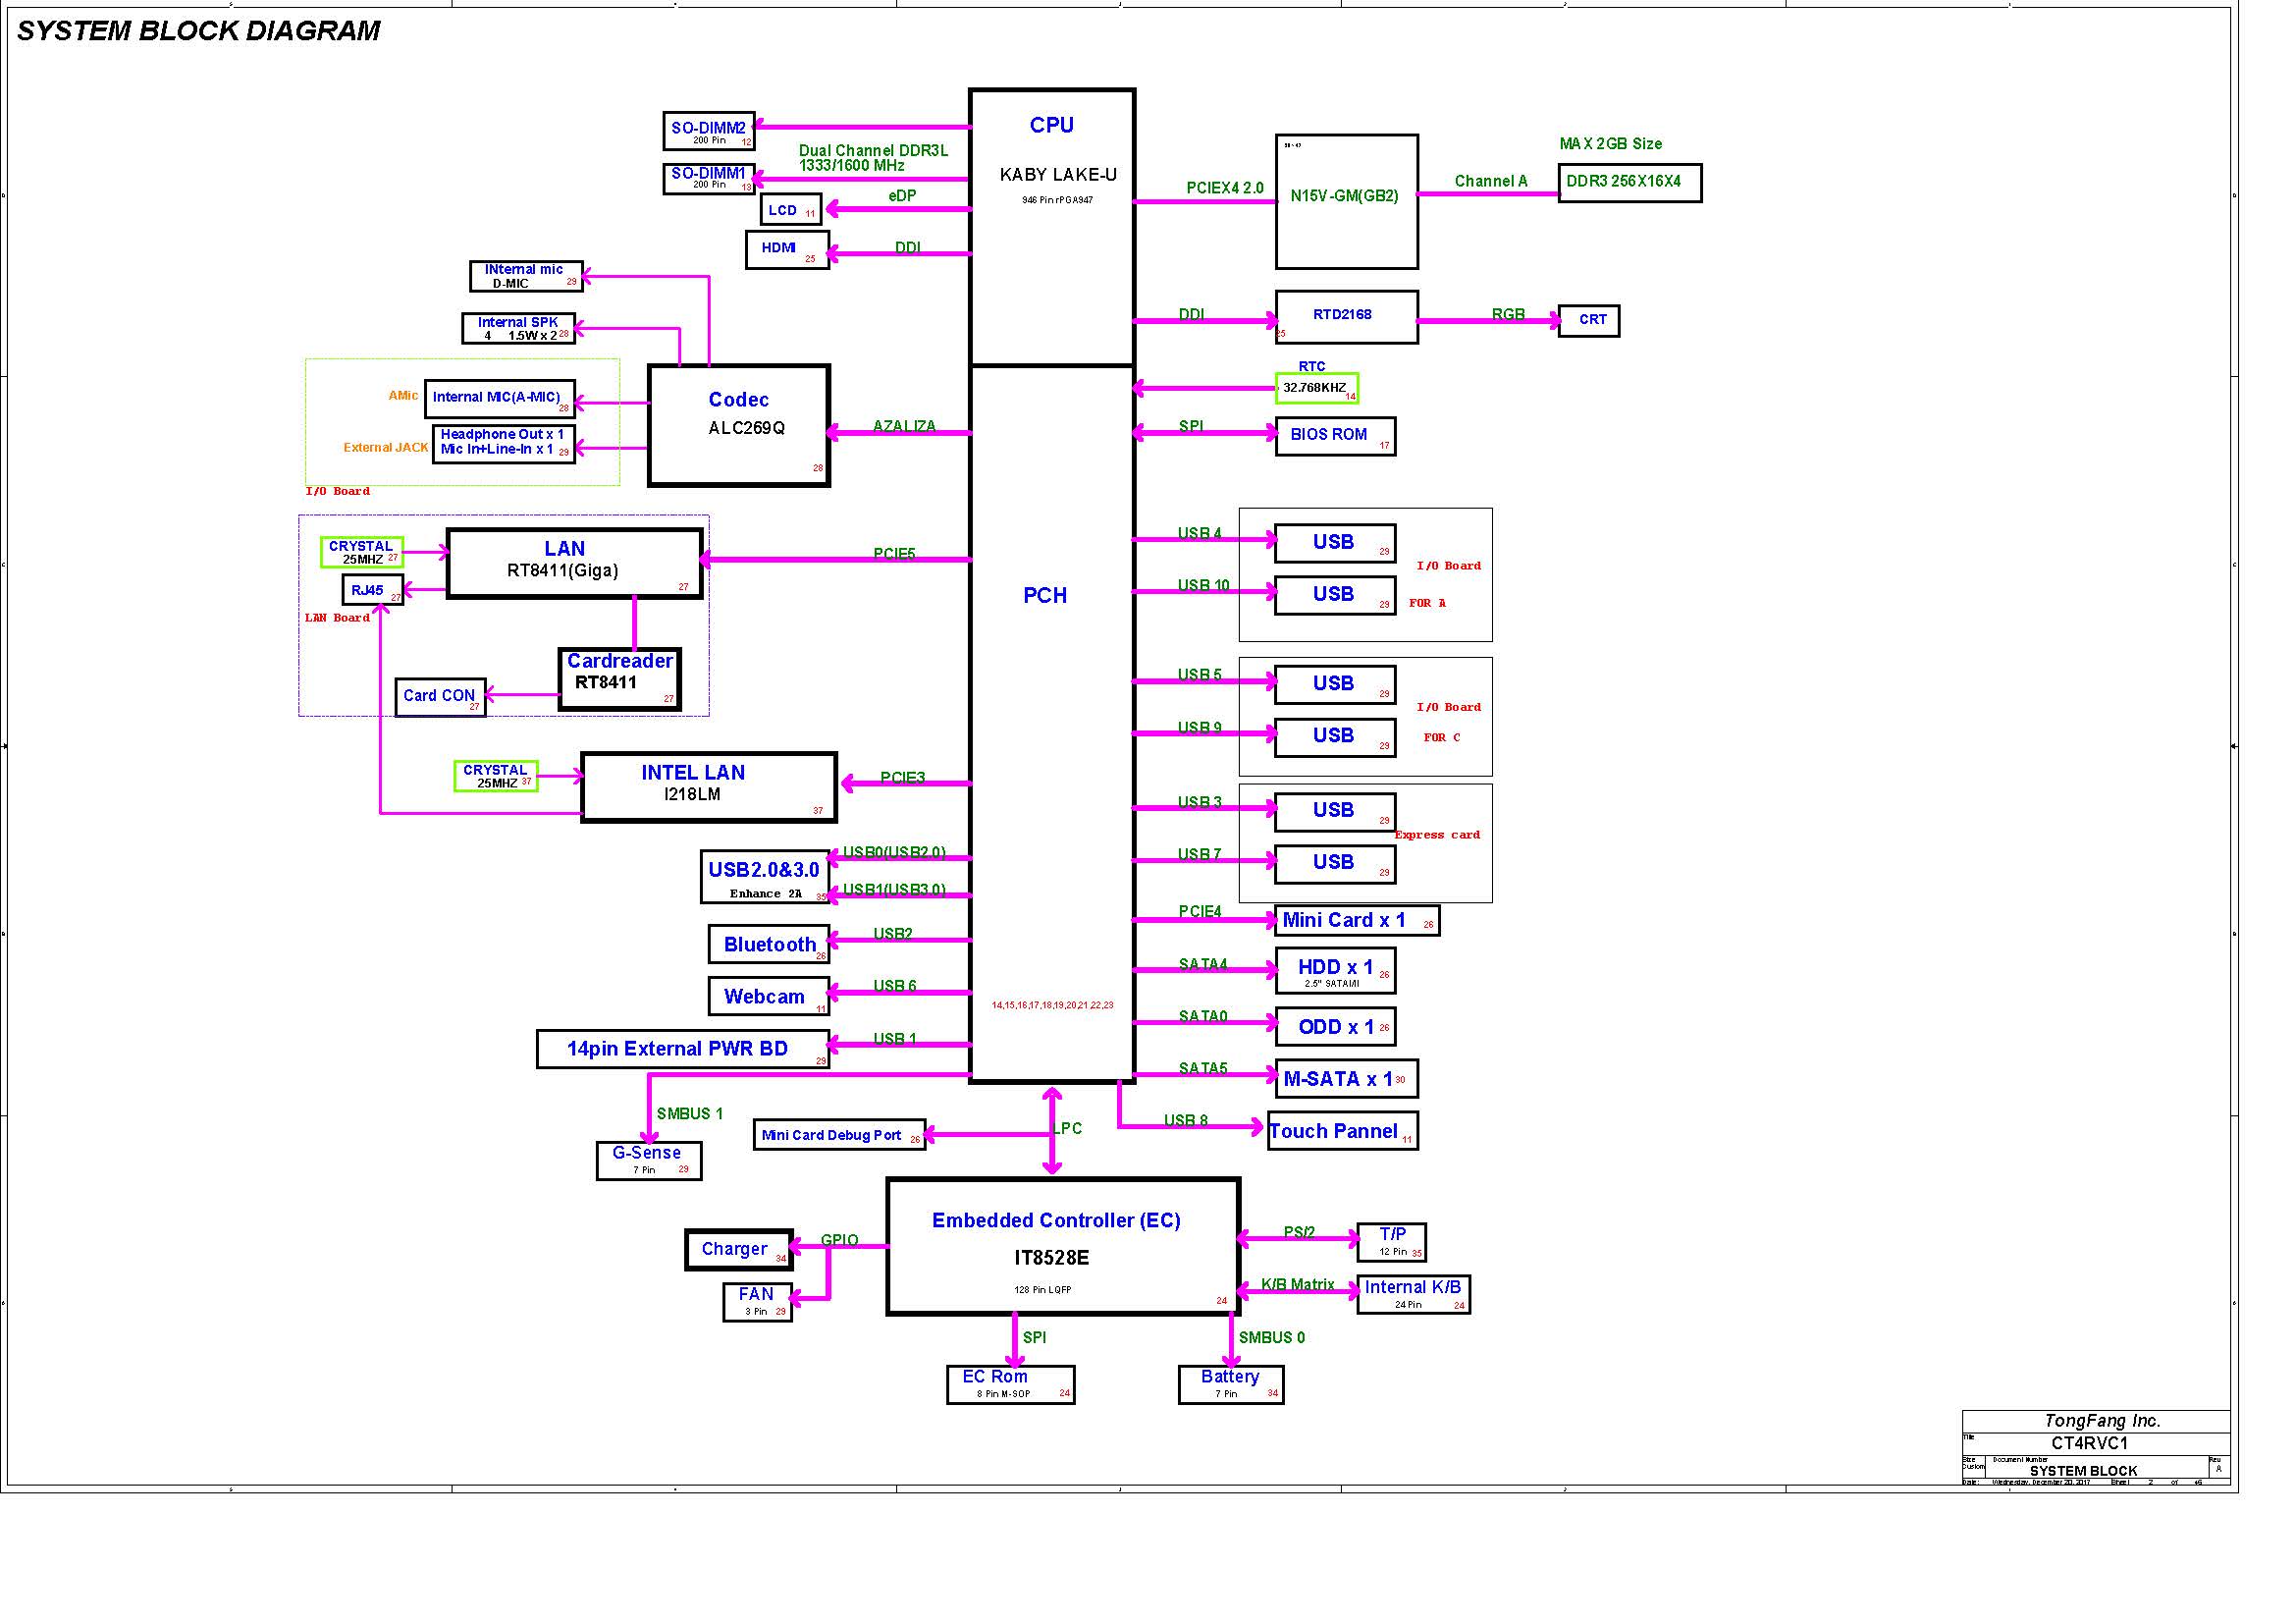
Task: Select the "PCH" label
Action: pyautogui.click(x=1045, y=596)
